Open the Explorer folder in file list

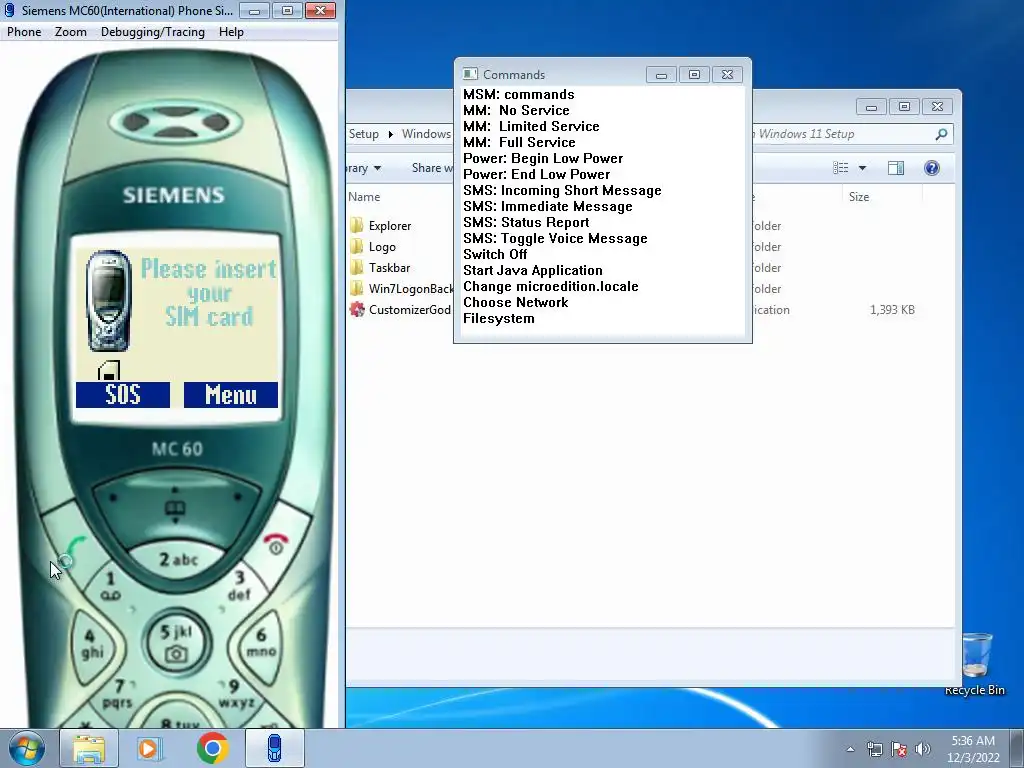[389, 226]
